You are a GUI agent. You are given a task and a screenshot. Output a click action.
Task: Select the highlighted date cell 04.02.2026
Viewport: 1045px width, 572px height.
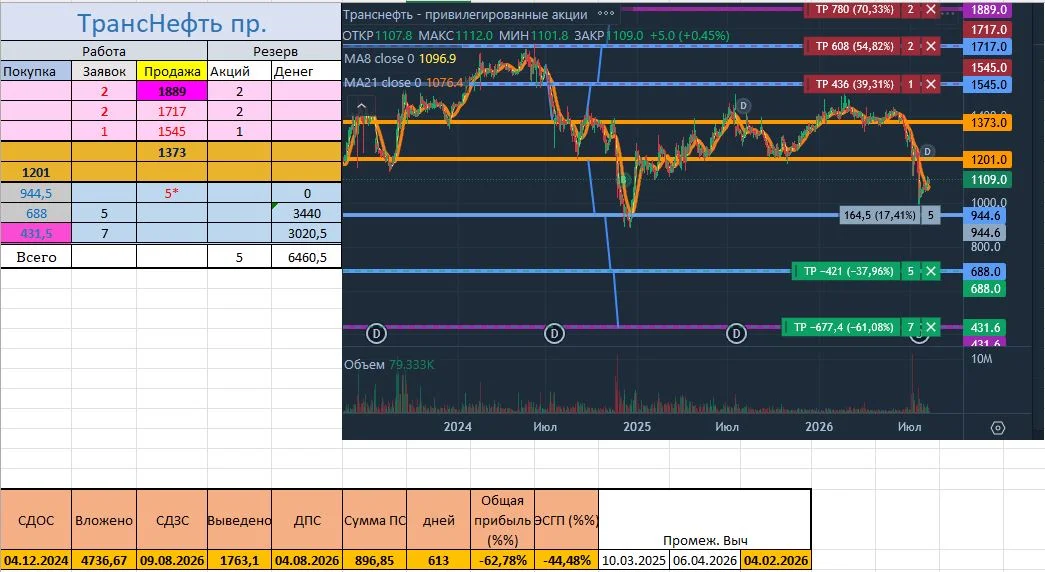coord(776,561)
